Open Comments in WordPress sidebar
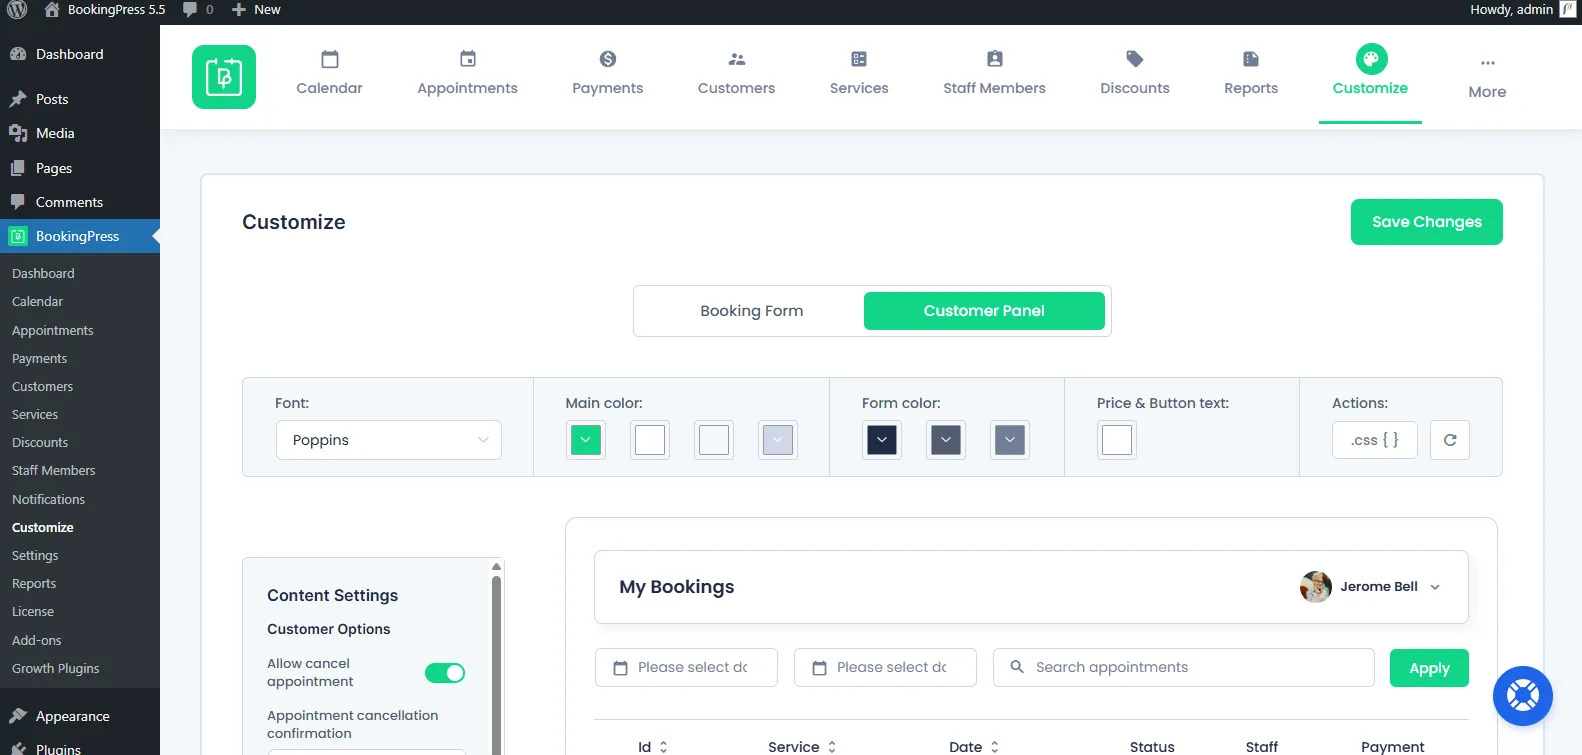The image size is (1582, 755). tap(69, 202)
